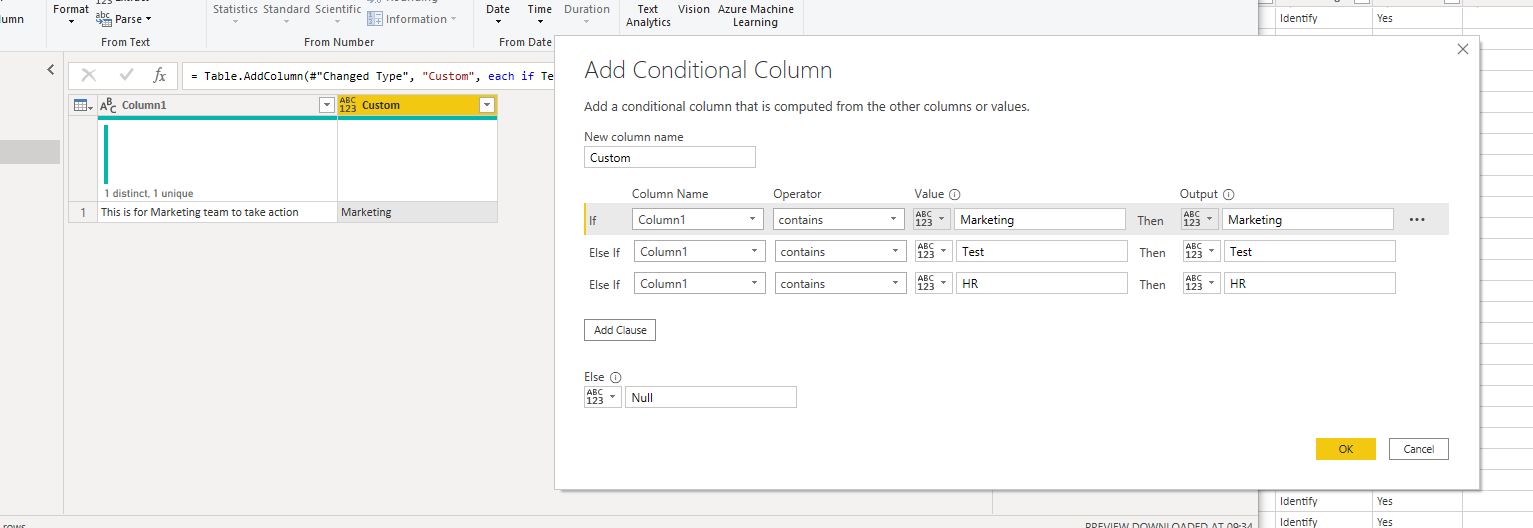The image size is (1533, 528).
Task: Open the Parse menu in ribbon
Action: 124,19
